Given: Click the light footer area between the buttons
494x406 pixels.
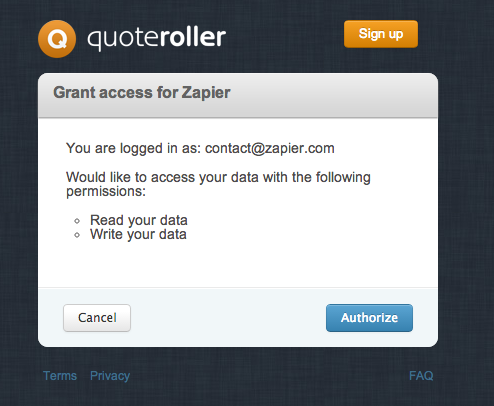Looking at the screenshot, I should point(228,318).
